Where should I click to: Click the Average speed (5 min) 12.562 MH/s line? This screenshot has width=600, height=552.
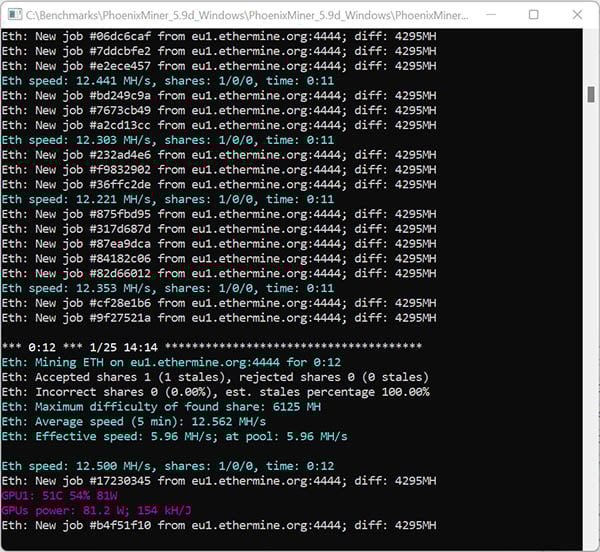pyautogui.click(x=134, y=422)
